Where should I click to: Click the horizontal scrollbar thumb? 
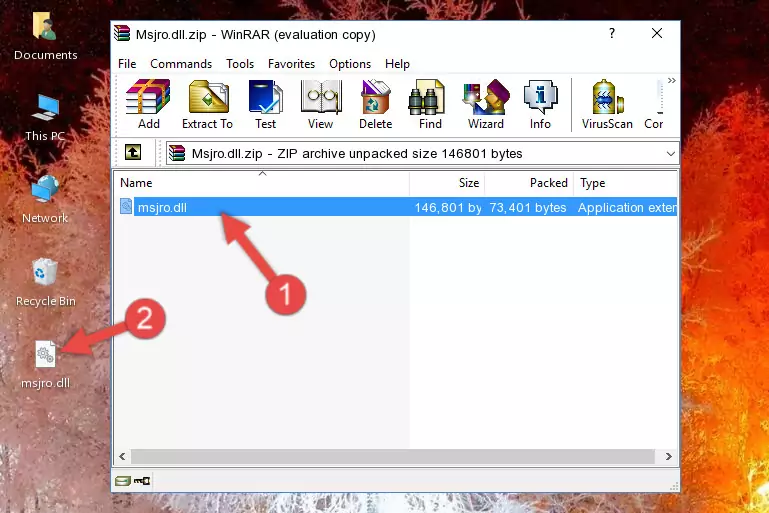393,457
